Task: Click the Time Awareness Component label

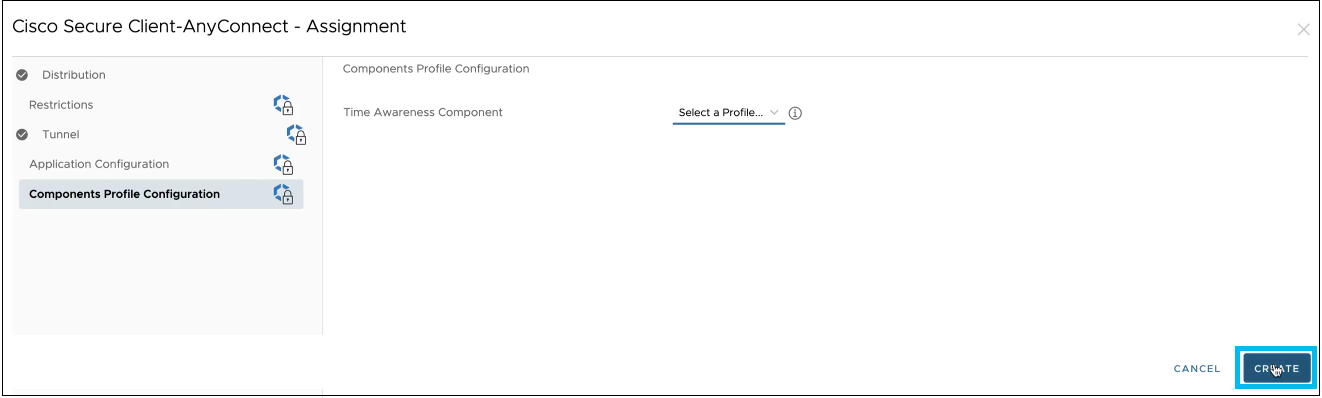Action: pyautogui.click(x=423, y=112)
